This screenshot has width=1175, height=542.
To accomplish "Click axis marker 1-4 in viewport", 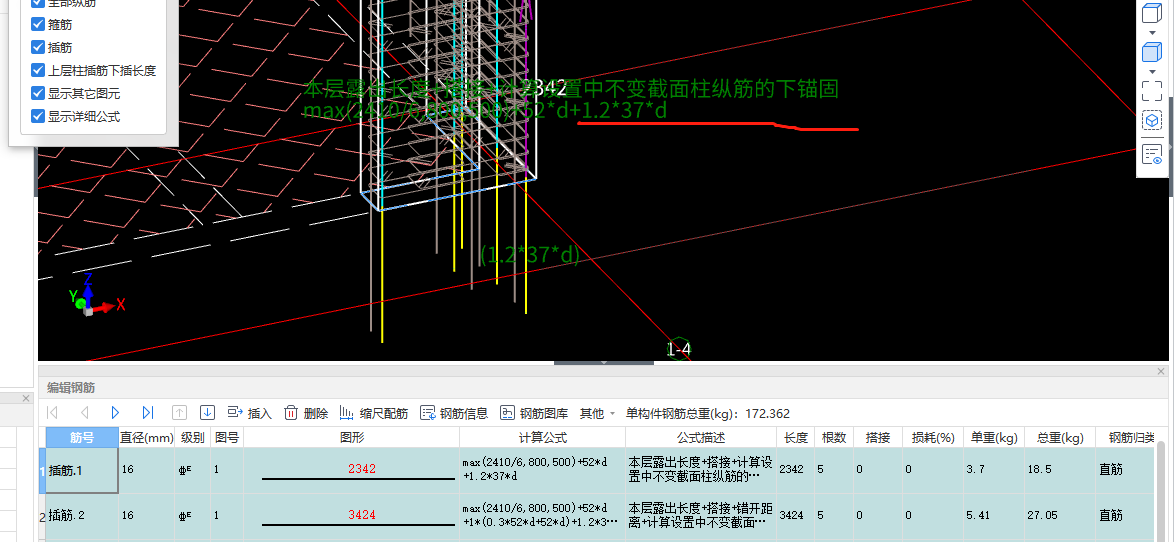I will pyautogui.click(x=678, y=349).
